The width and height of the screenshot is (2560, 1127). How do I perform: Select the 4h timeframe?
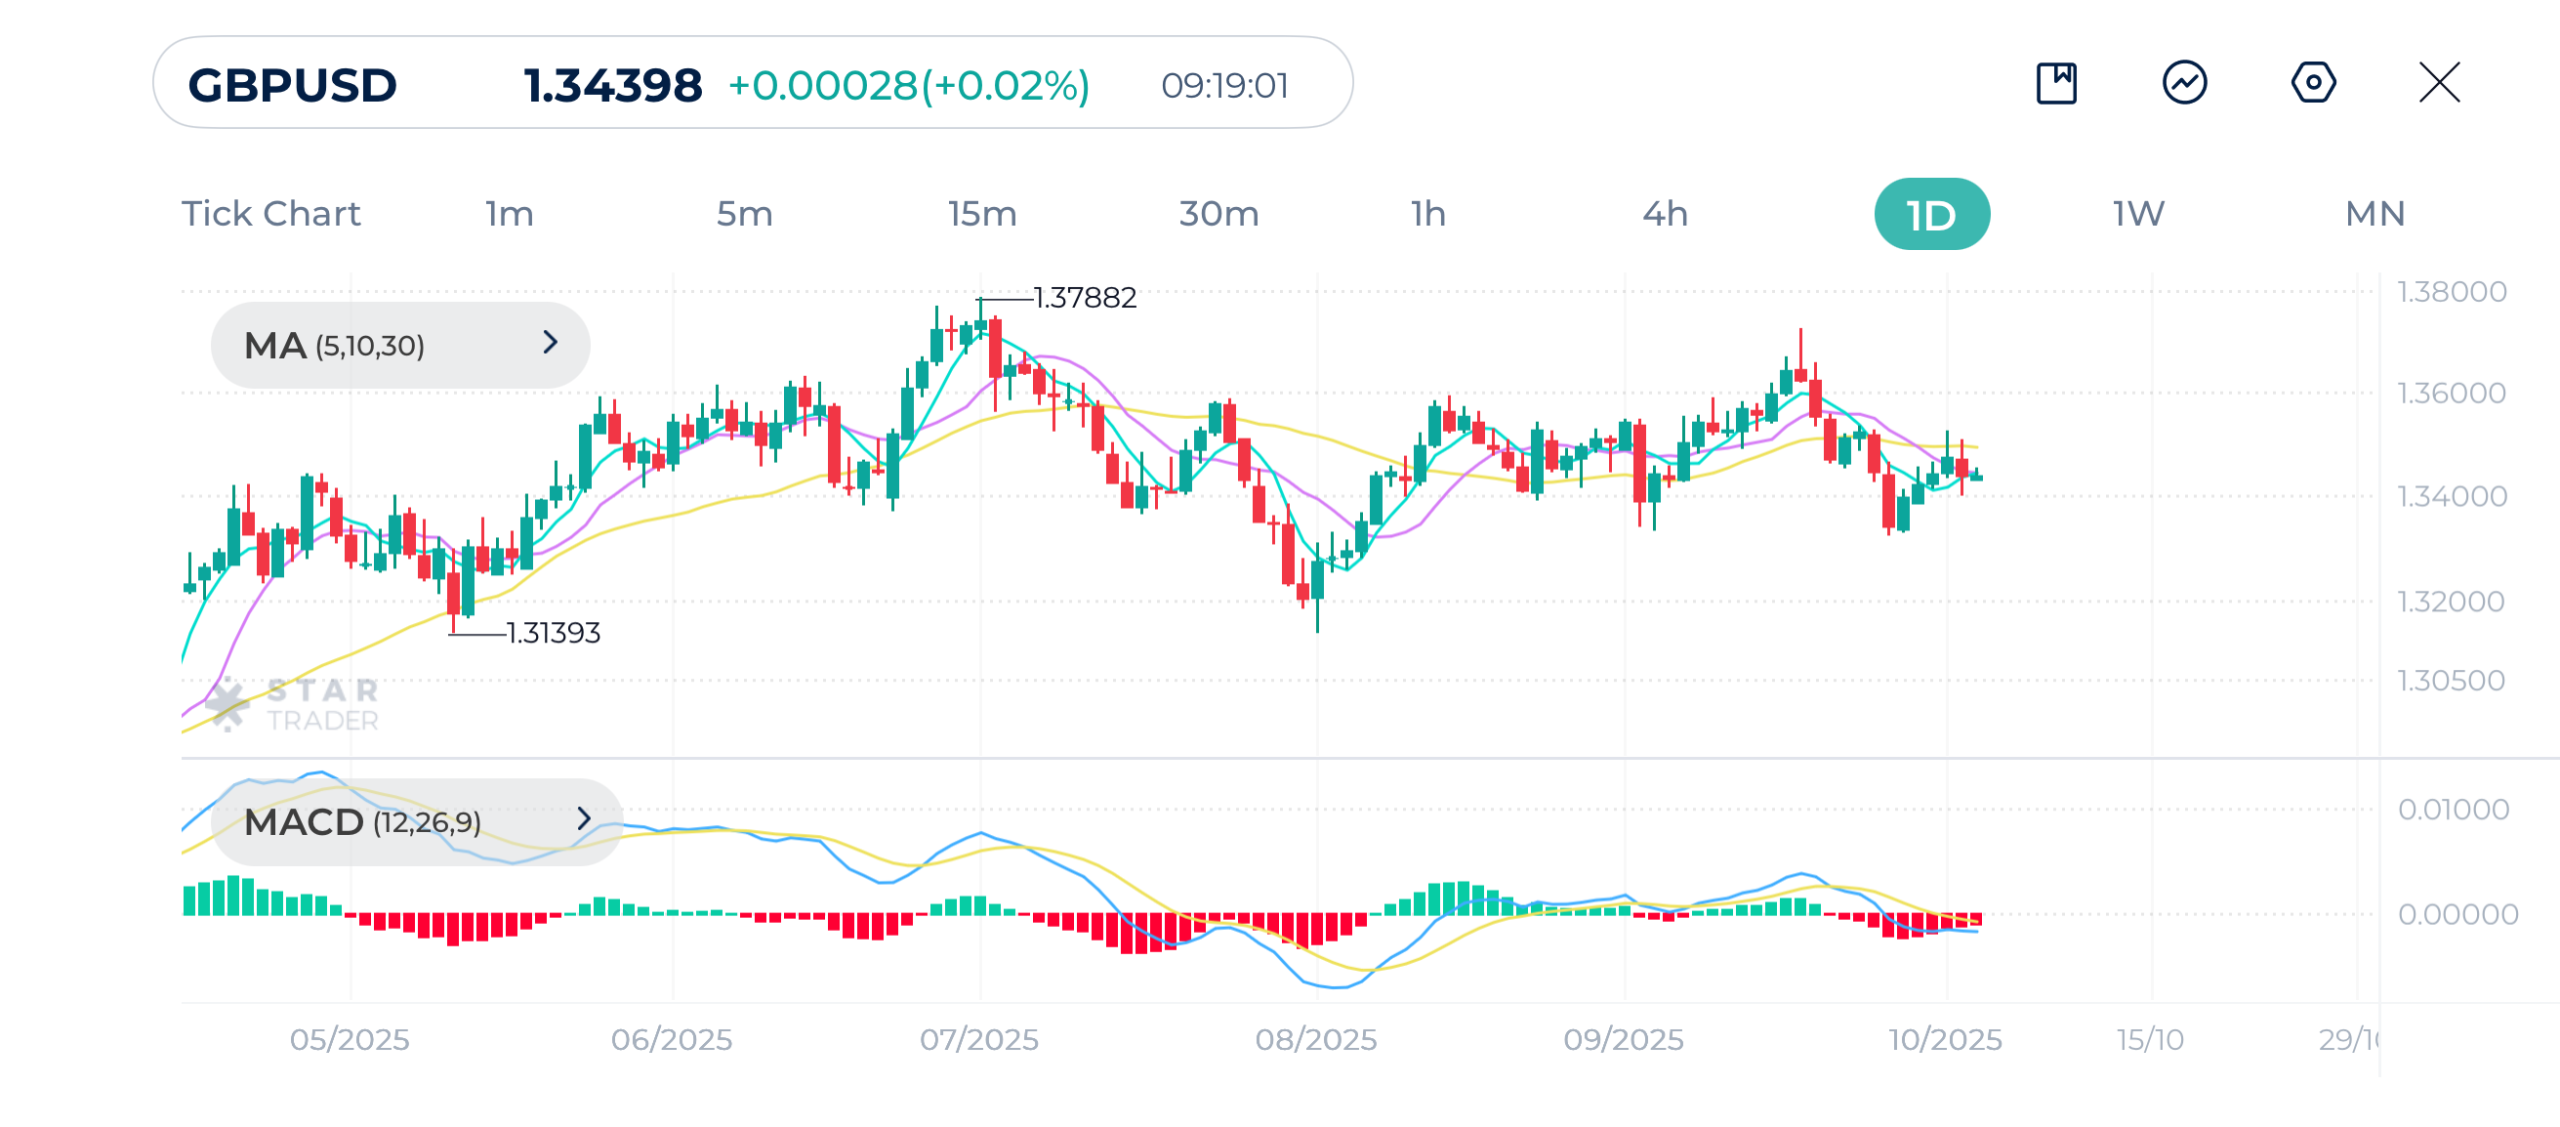(x=1665, y=214)
